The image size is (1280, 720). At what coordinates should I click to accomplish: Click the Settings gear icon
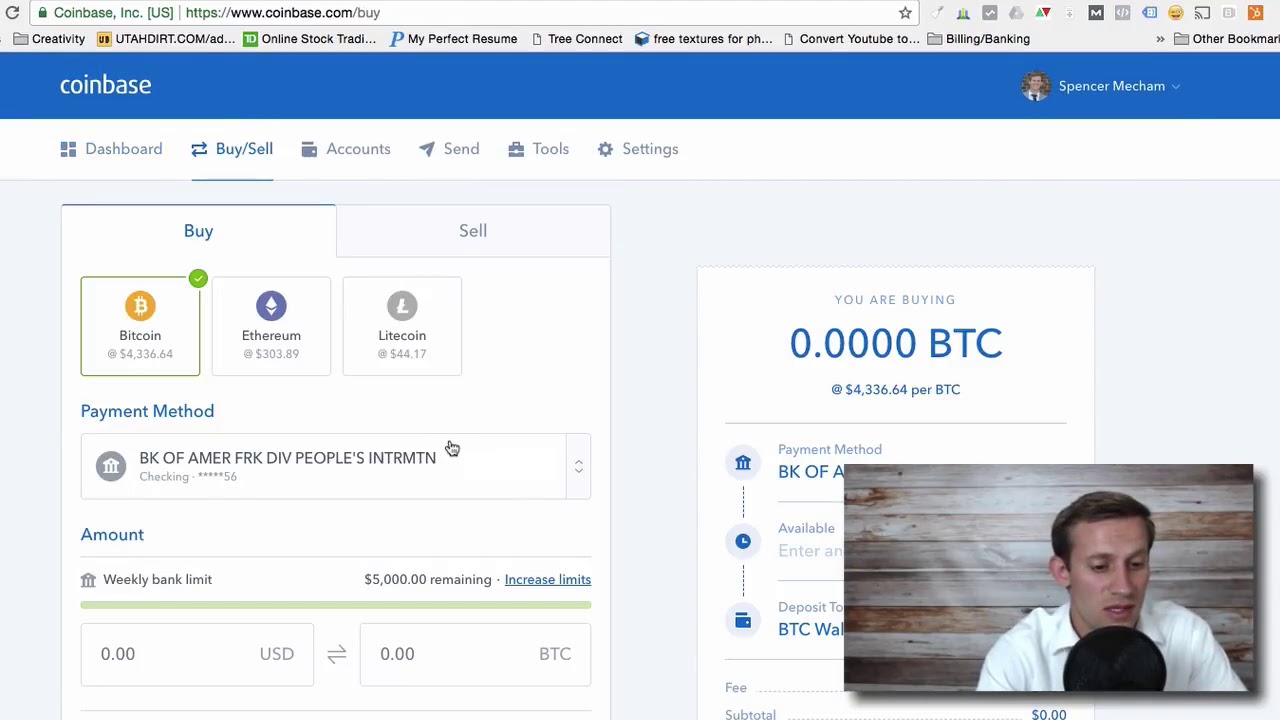click(605, 149)
